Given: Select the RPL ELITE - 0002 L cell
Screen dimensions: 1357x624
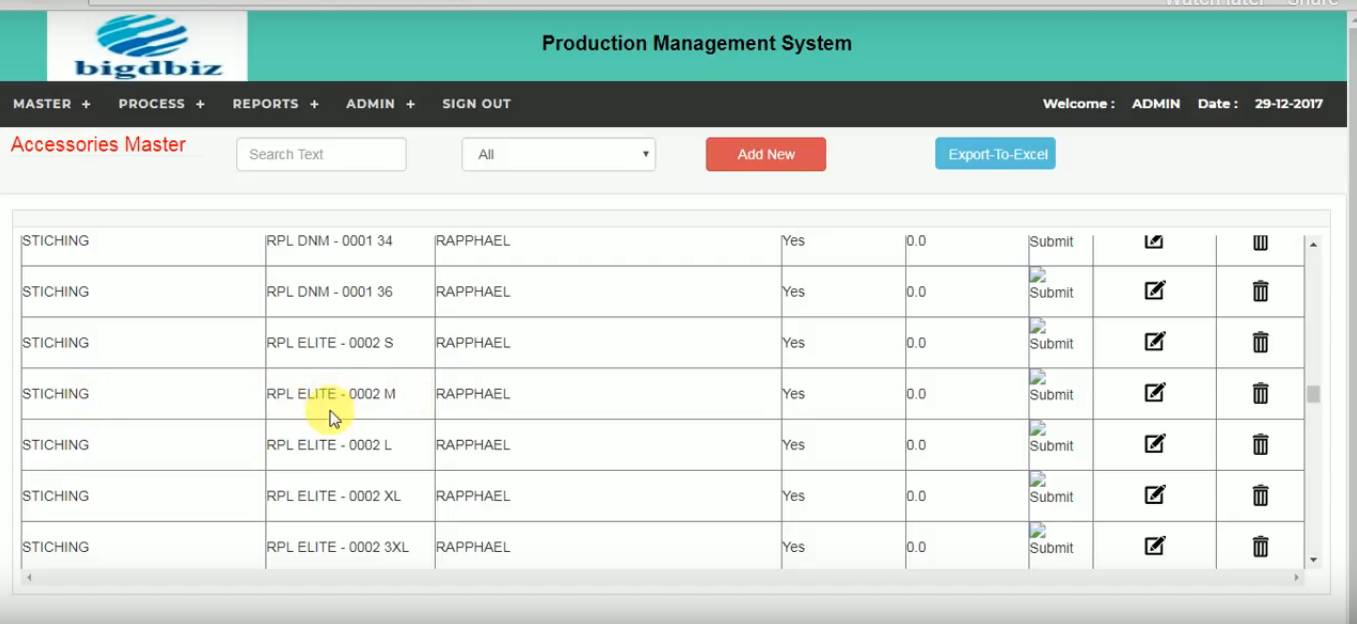Looking at the screenshot, I should pos(350,445).
